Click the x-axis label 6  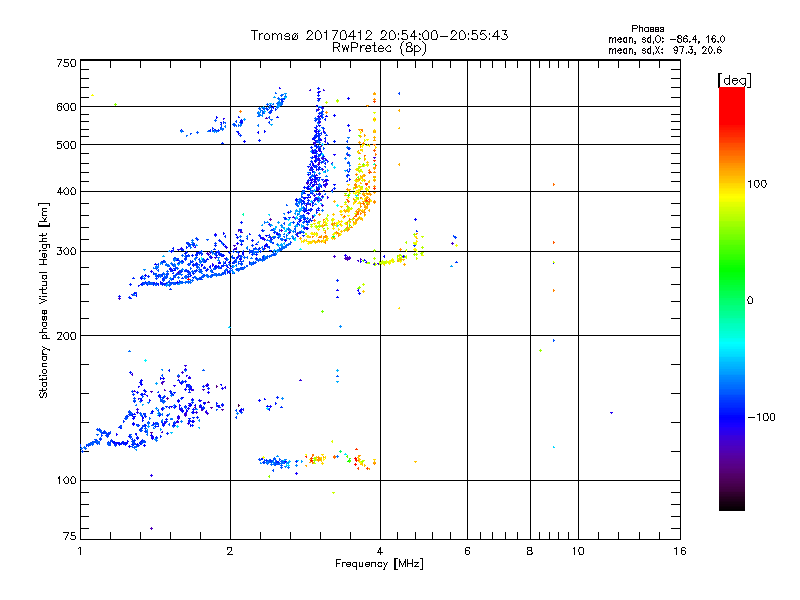coord(467,551)
